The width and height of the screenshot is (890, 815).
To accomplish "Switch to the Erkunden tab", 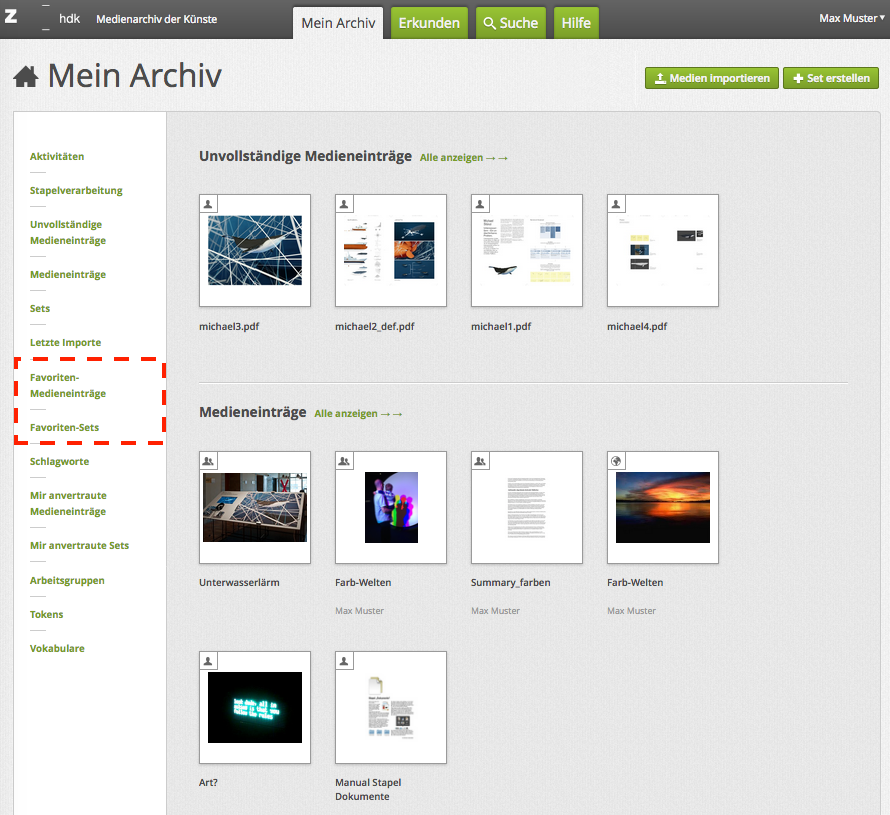I will 429,23.
